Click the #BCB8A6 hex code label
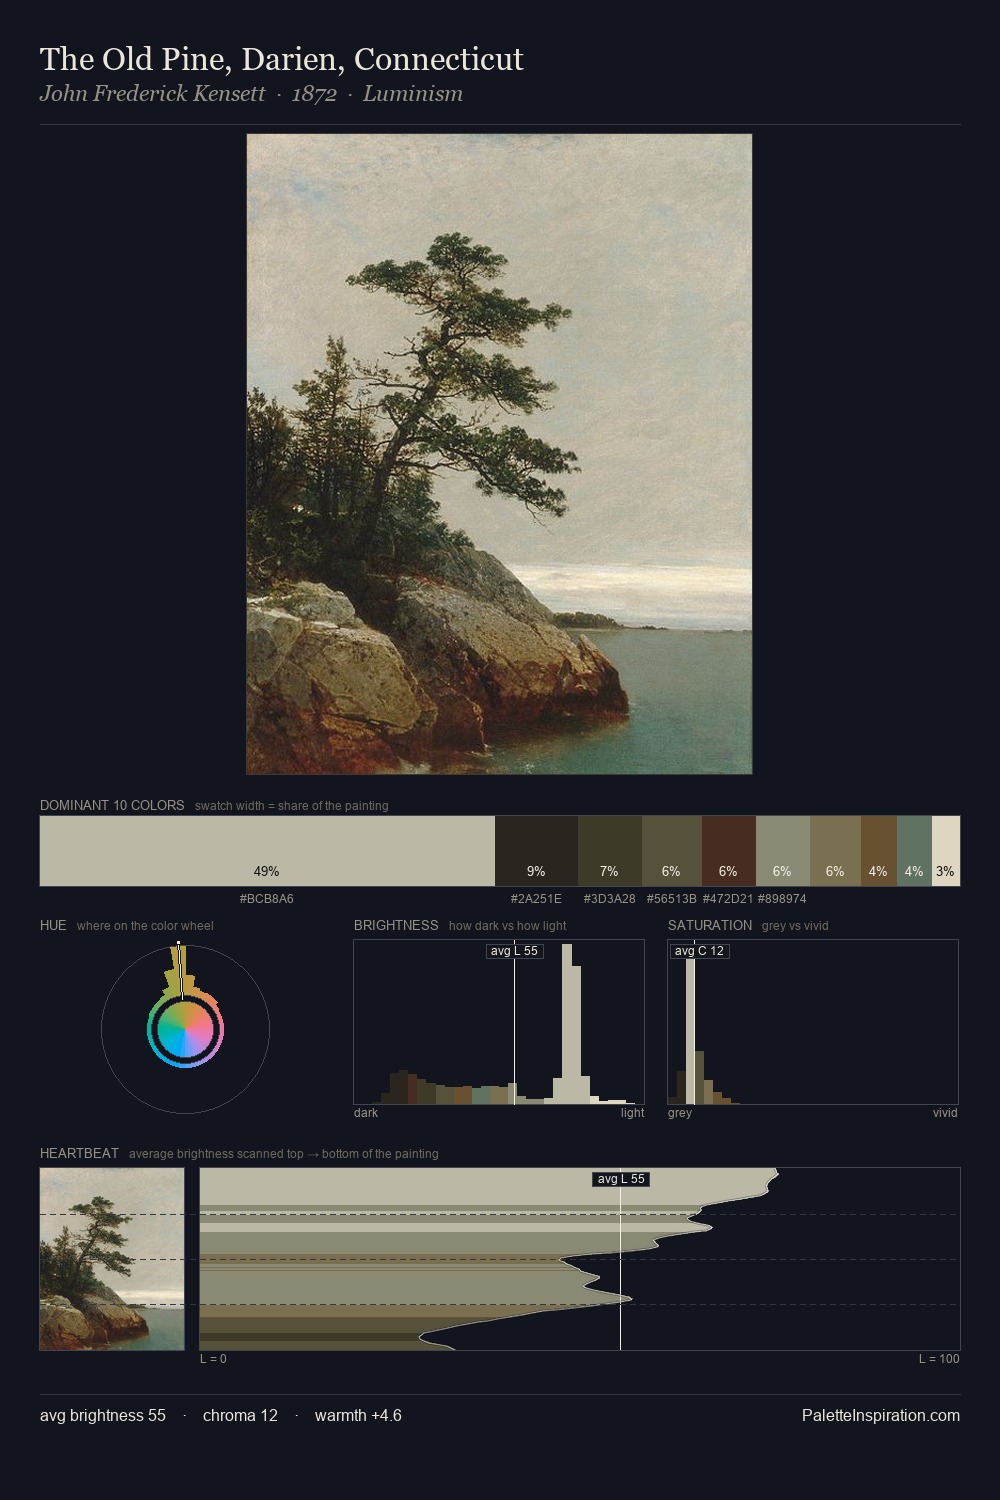The height and width of the screenshot is (1500, 1000). click(x=267, y=899)
